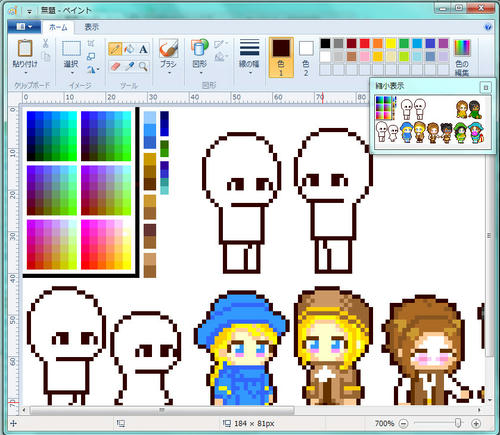This screenshot has height=435, width=500.
Task: Switch to the 表示 tab
Action: pyautogui.click(x=91, y=27)
